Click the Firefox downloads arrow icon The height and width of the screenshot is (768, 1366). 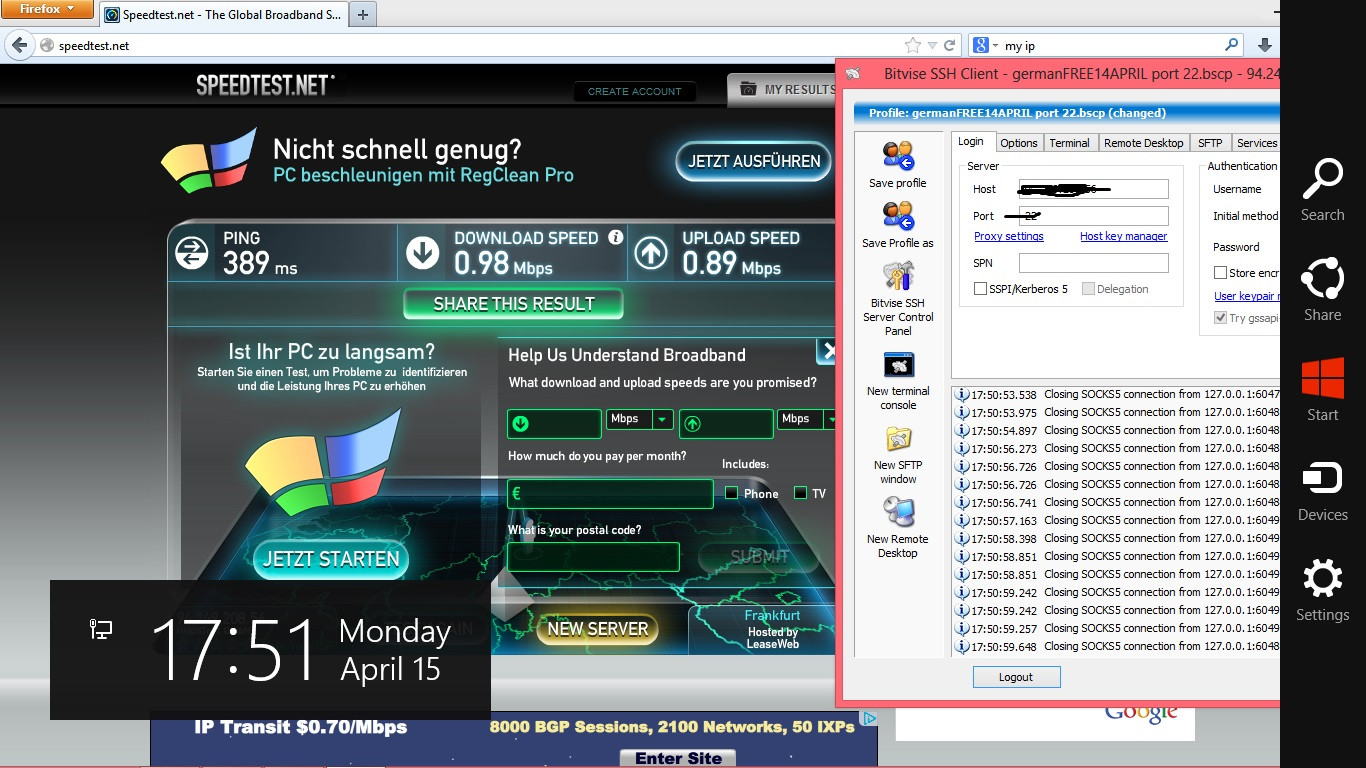click(1264, 45)
